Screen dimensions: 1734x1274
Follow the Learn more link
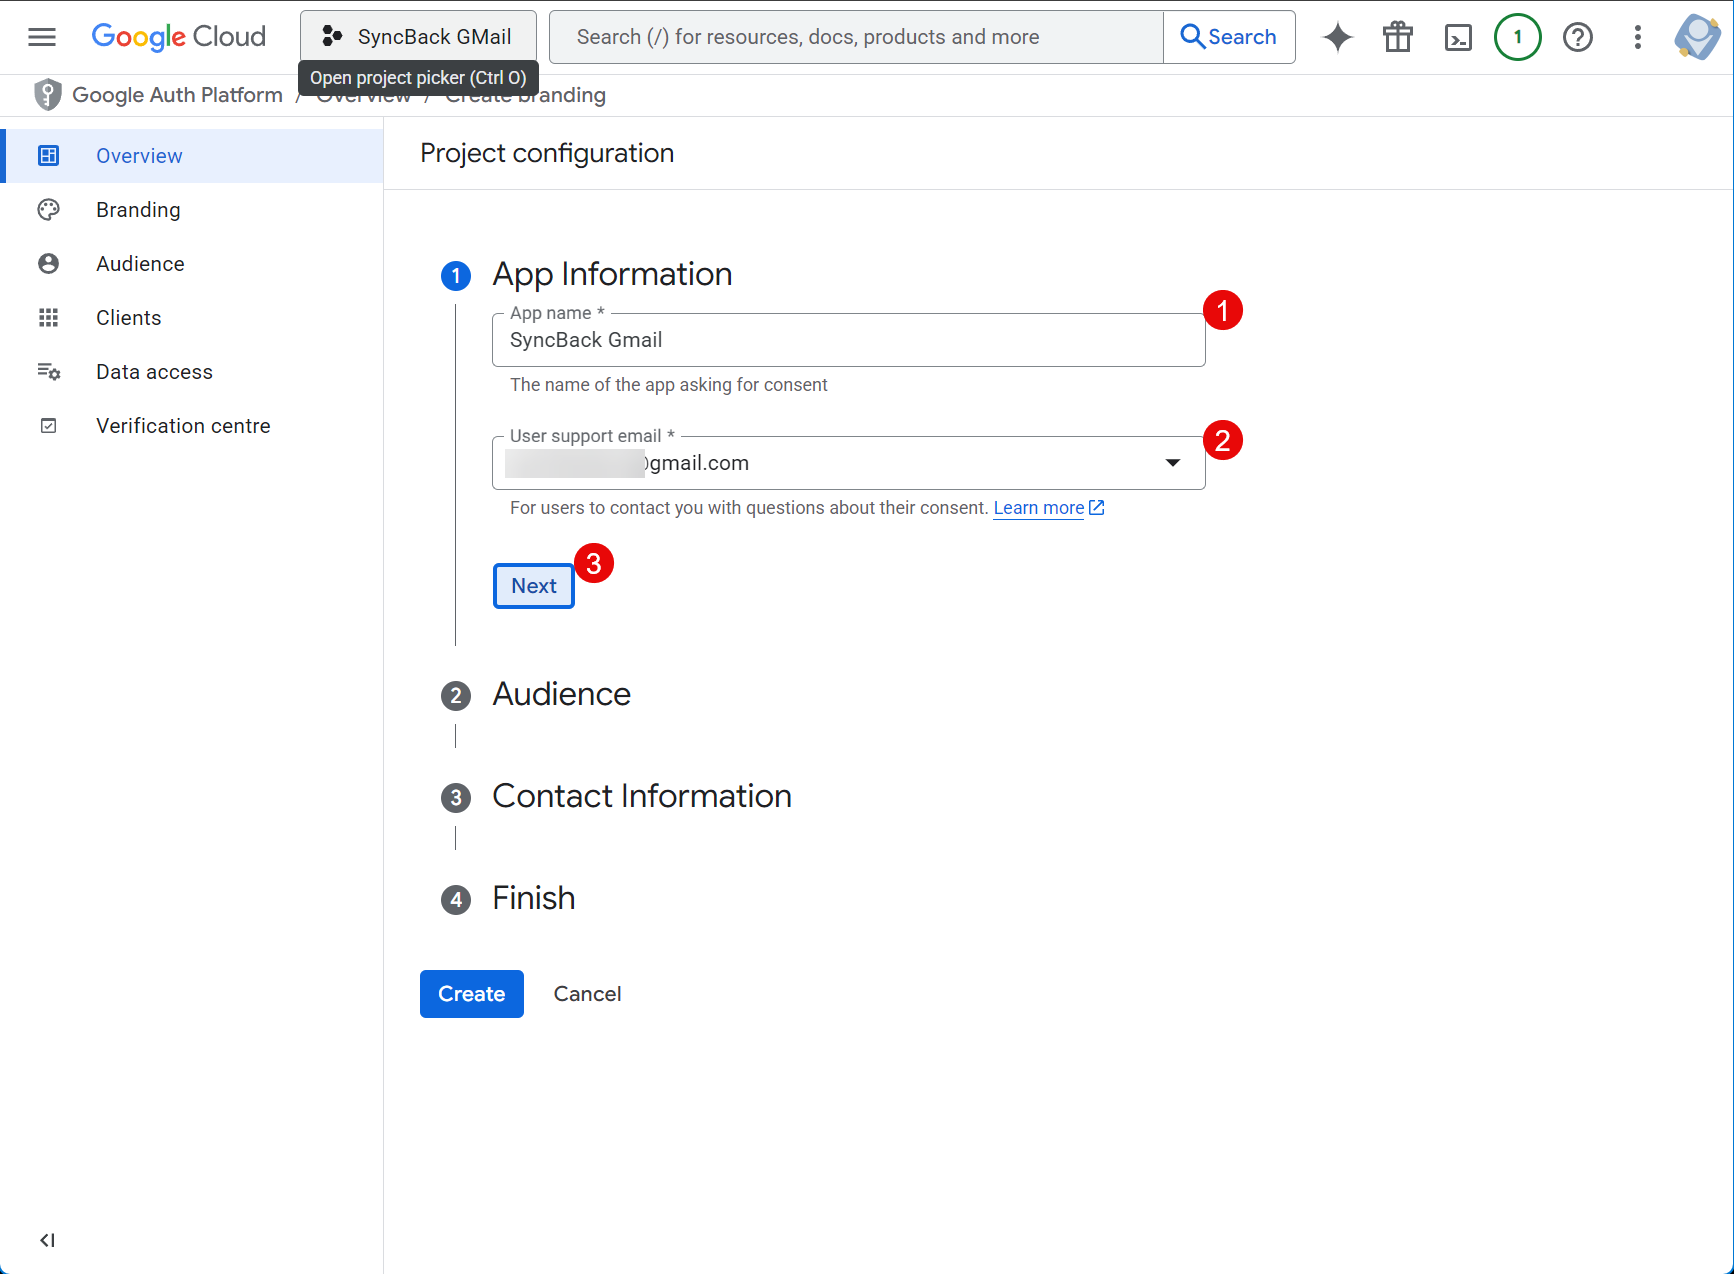[1039, 508]
